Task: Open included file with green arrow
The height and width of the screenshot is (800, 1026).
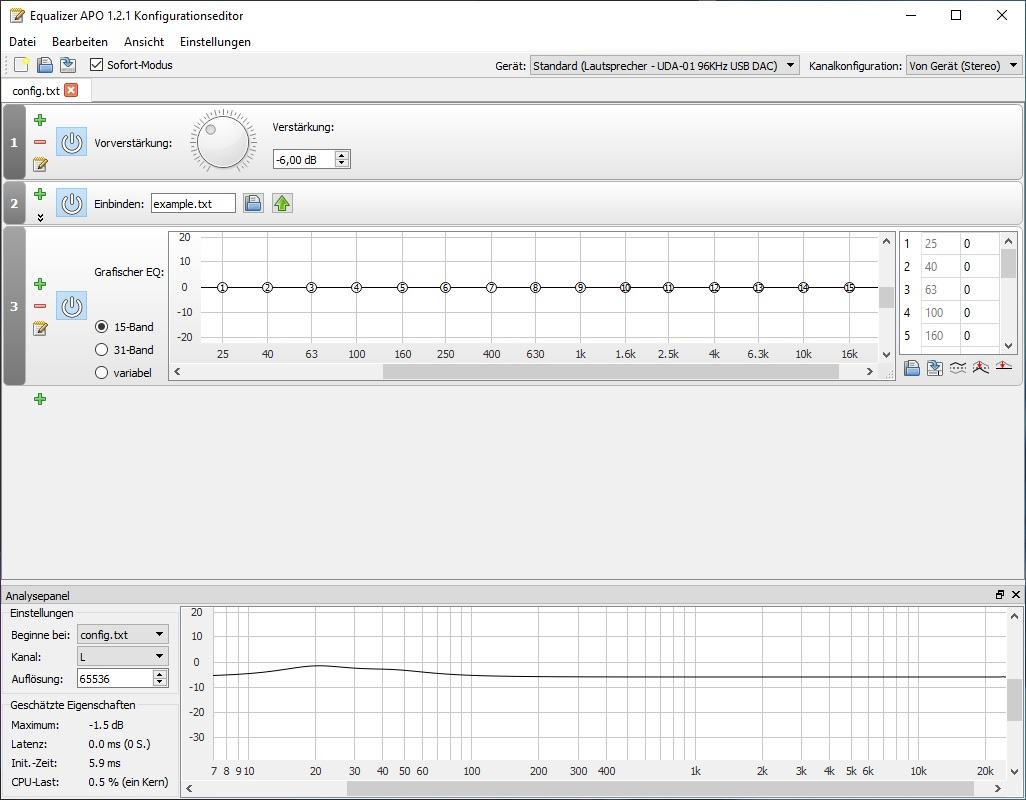Action: point(282,203)
